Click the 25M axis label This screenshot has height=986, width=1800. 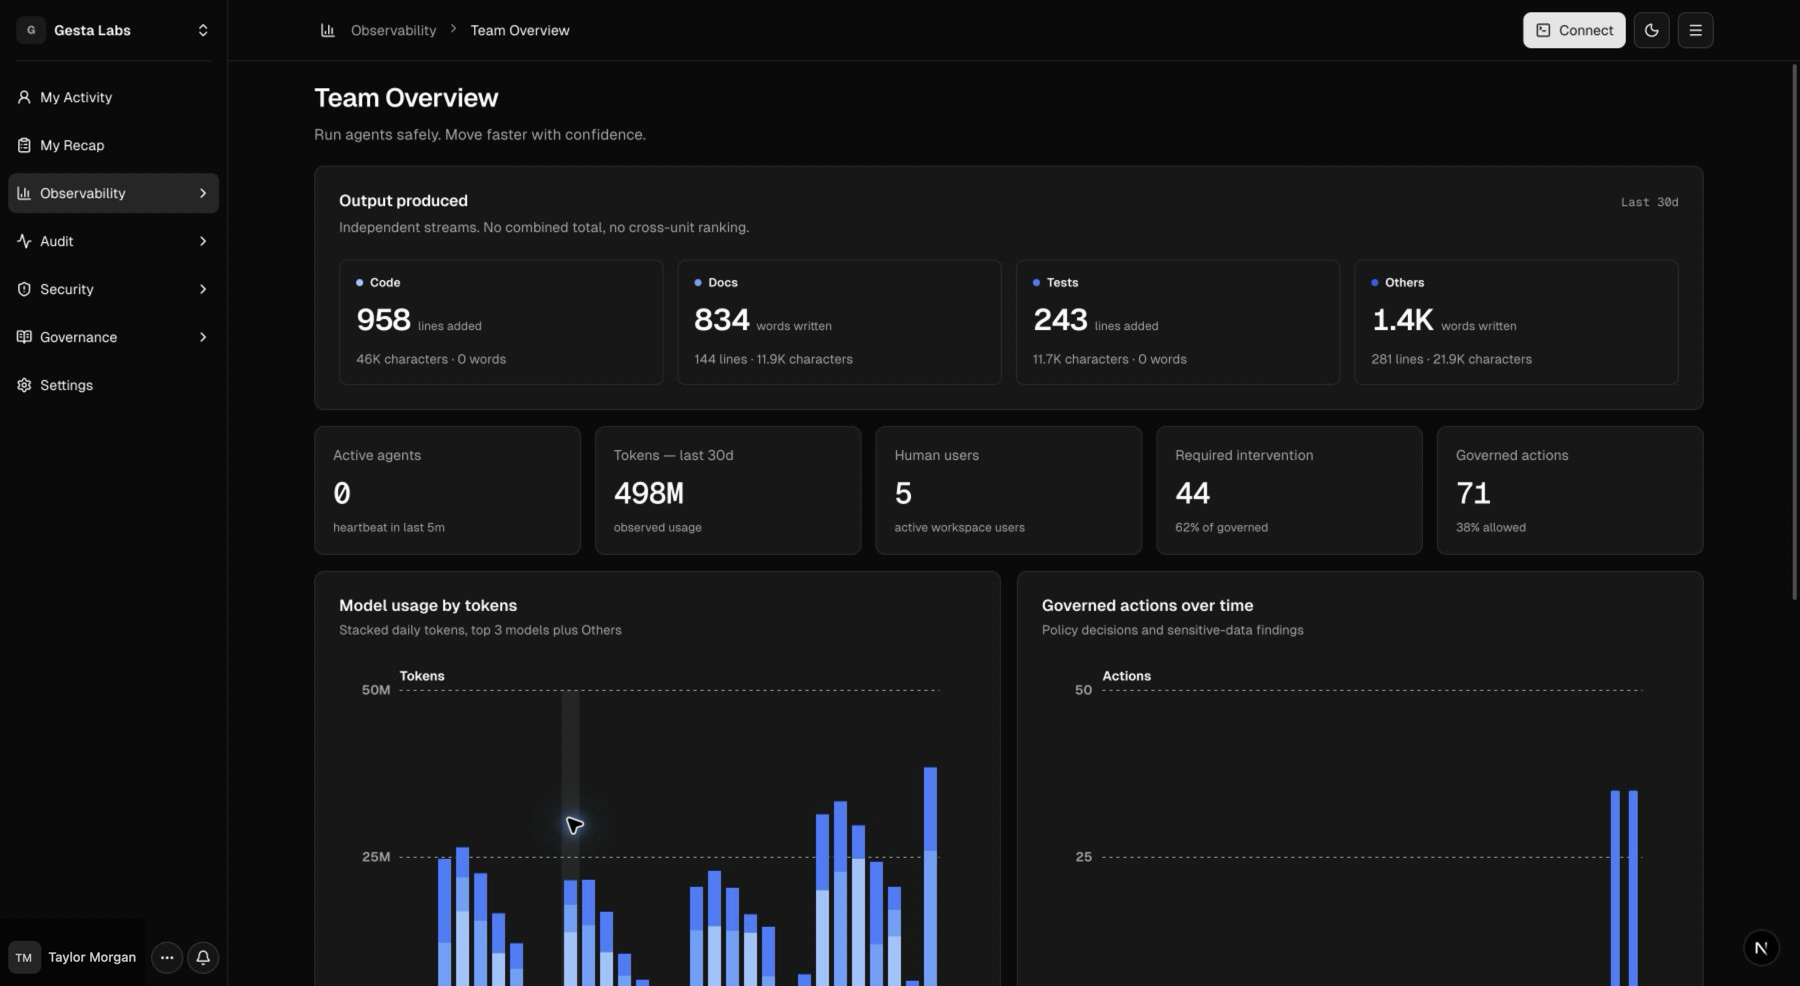click(376, 857)
